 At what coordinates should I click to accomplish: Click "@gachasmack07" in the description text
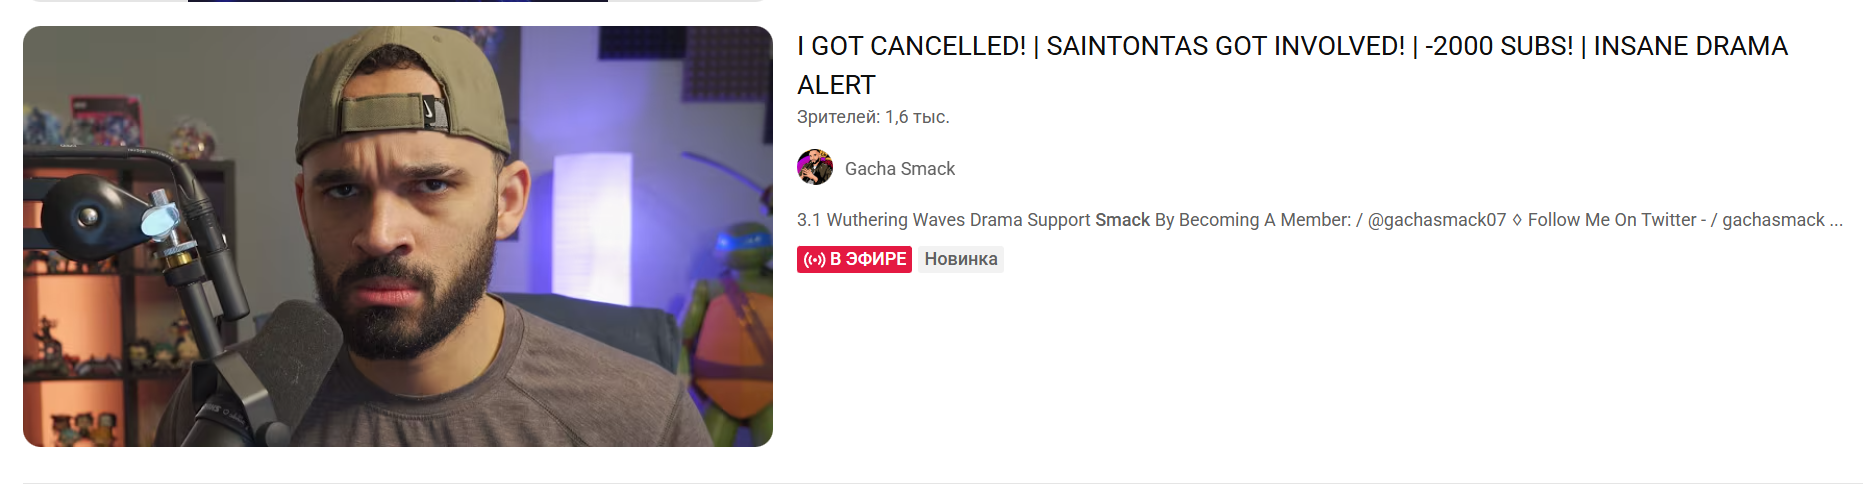1437,220
